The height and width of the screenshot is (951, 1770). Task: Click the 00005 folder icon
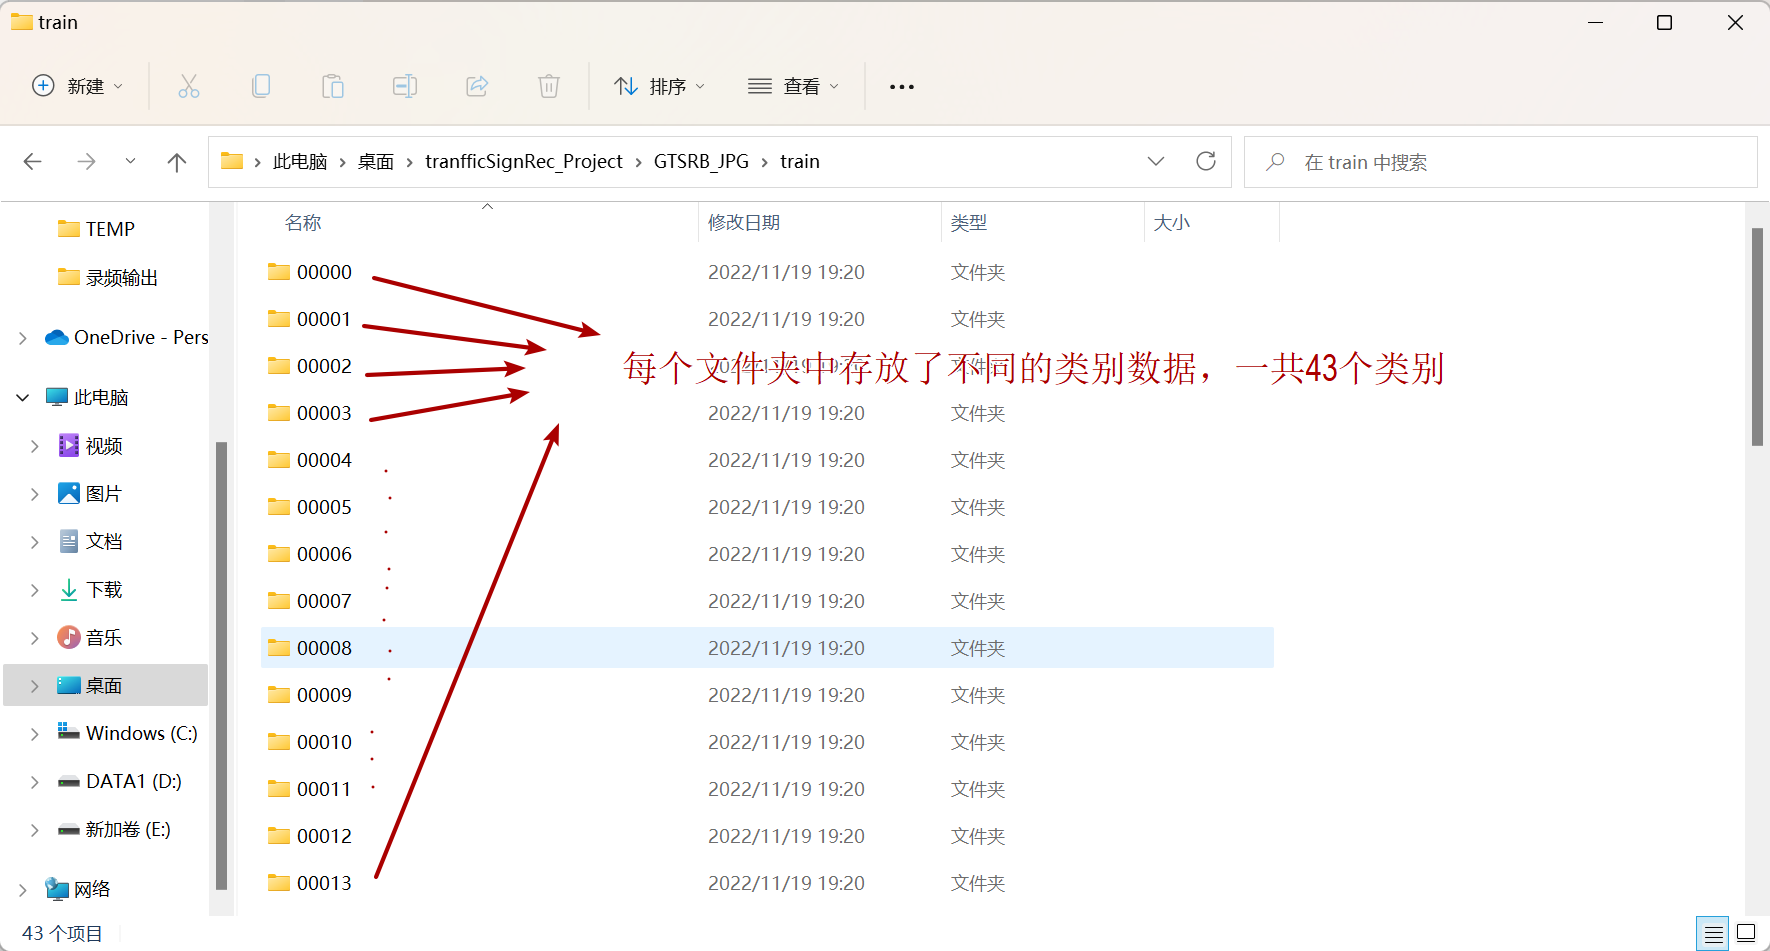pyautogui.click(x=279, y=507)
